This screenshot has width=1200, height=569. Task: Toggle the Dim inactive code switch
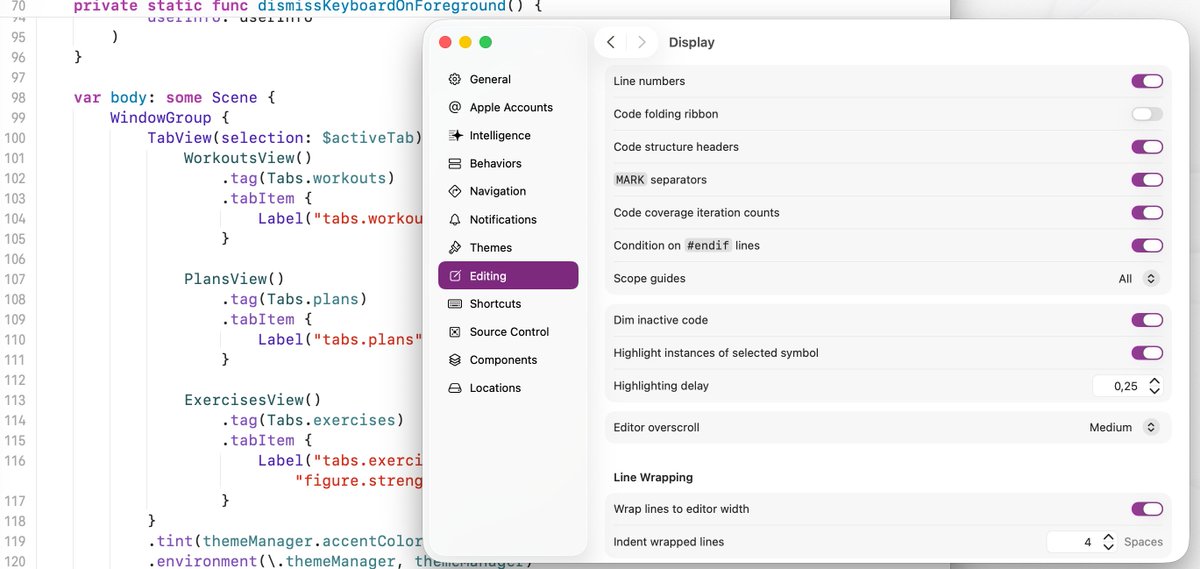point(1147,320)
